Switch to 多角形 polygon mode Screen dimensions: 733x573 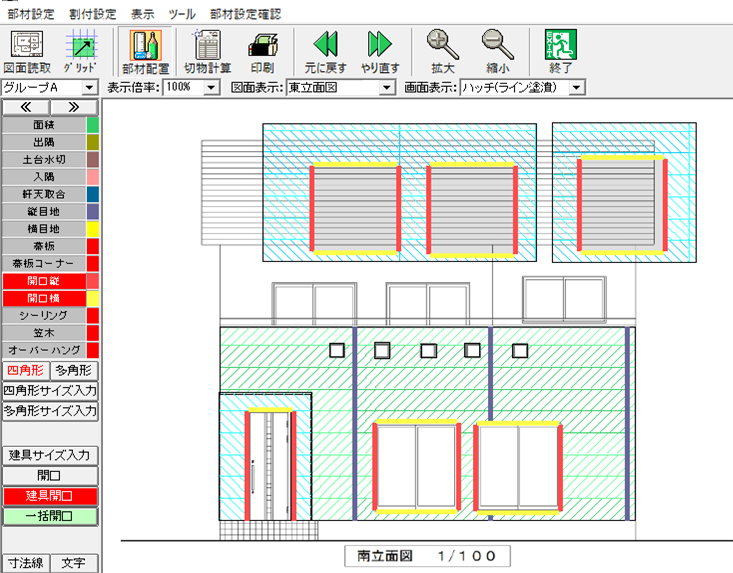[x=74, y=371]
